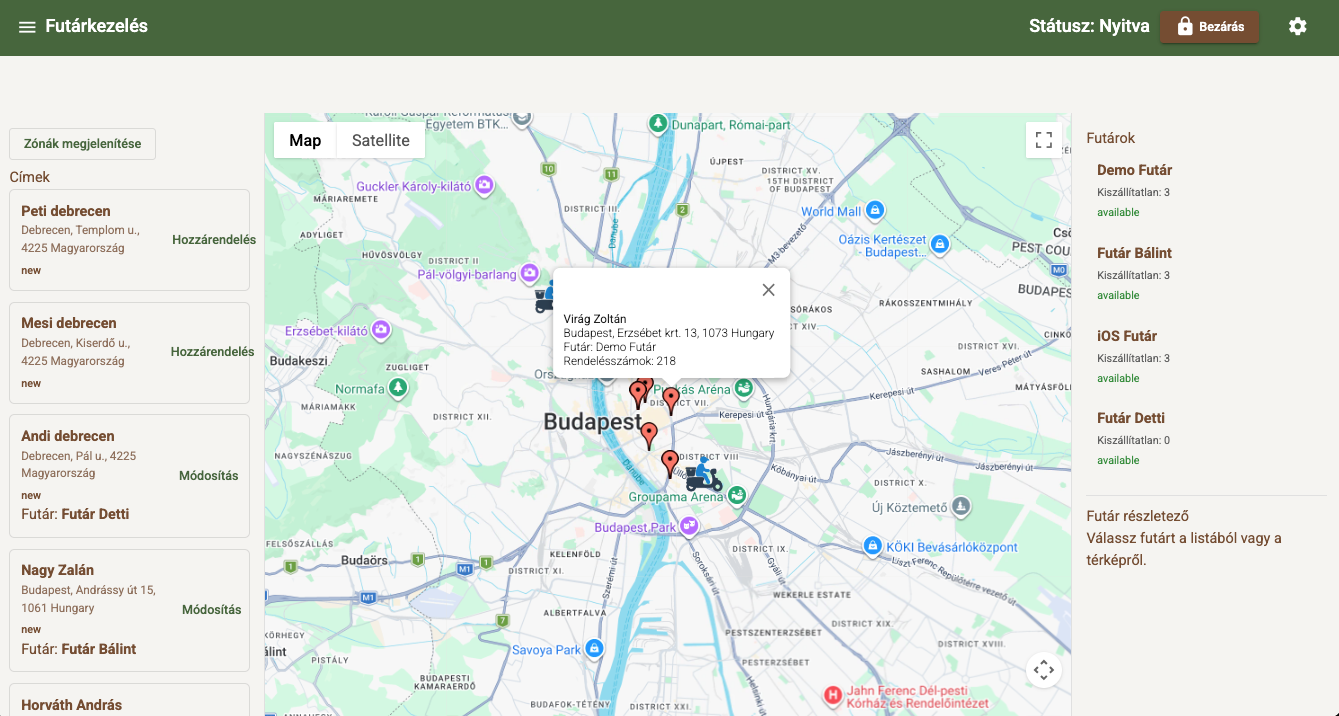The width and height of the screenshot is (1339, 716).
Task: Click the Budapest Park venue marker
Action: coord(689,526)
